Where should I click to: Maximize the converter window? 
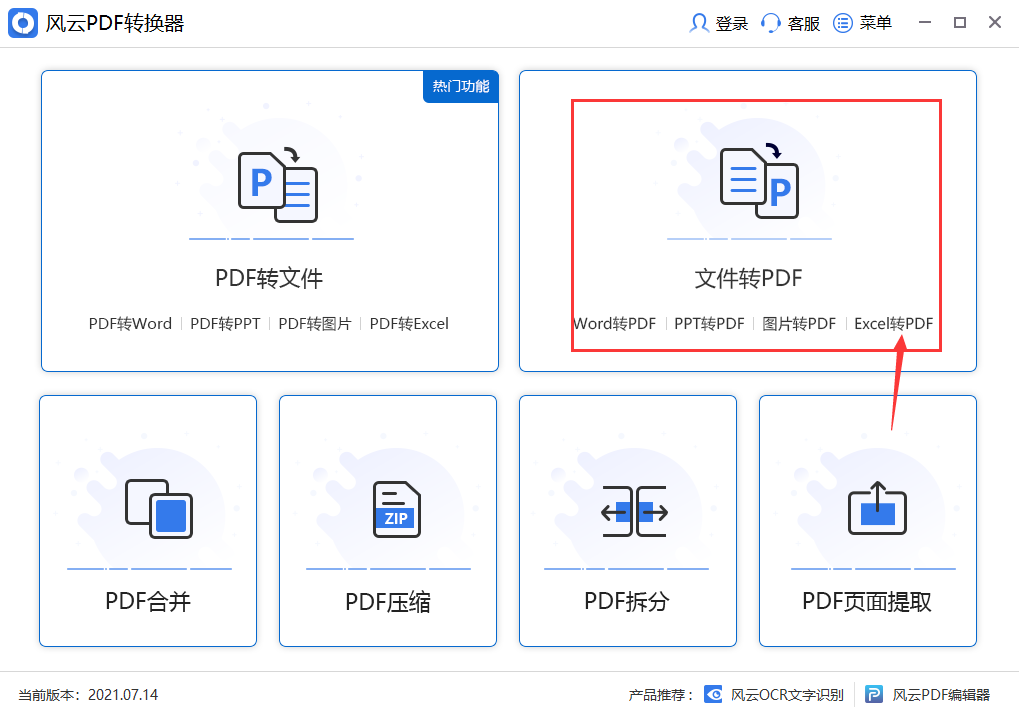coord(960,23)
